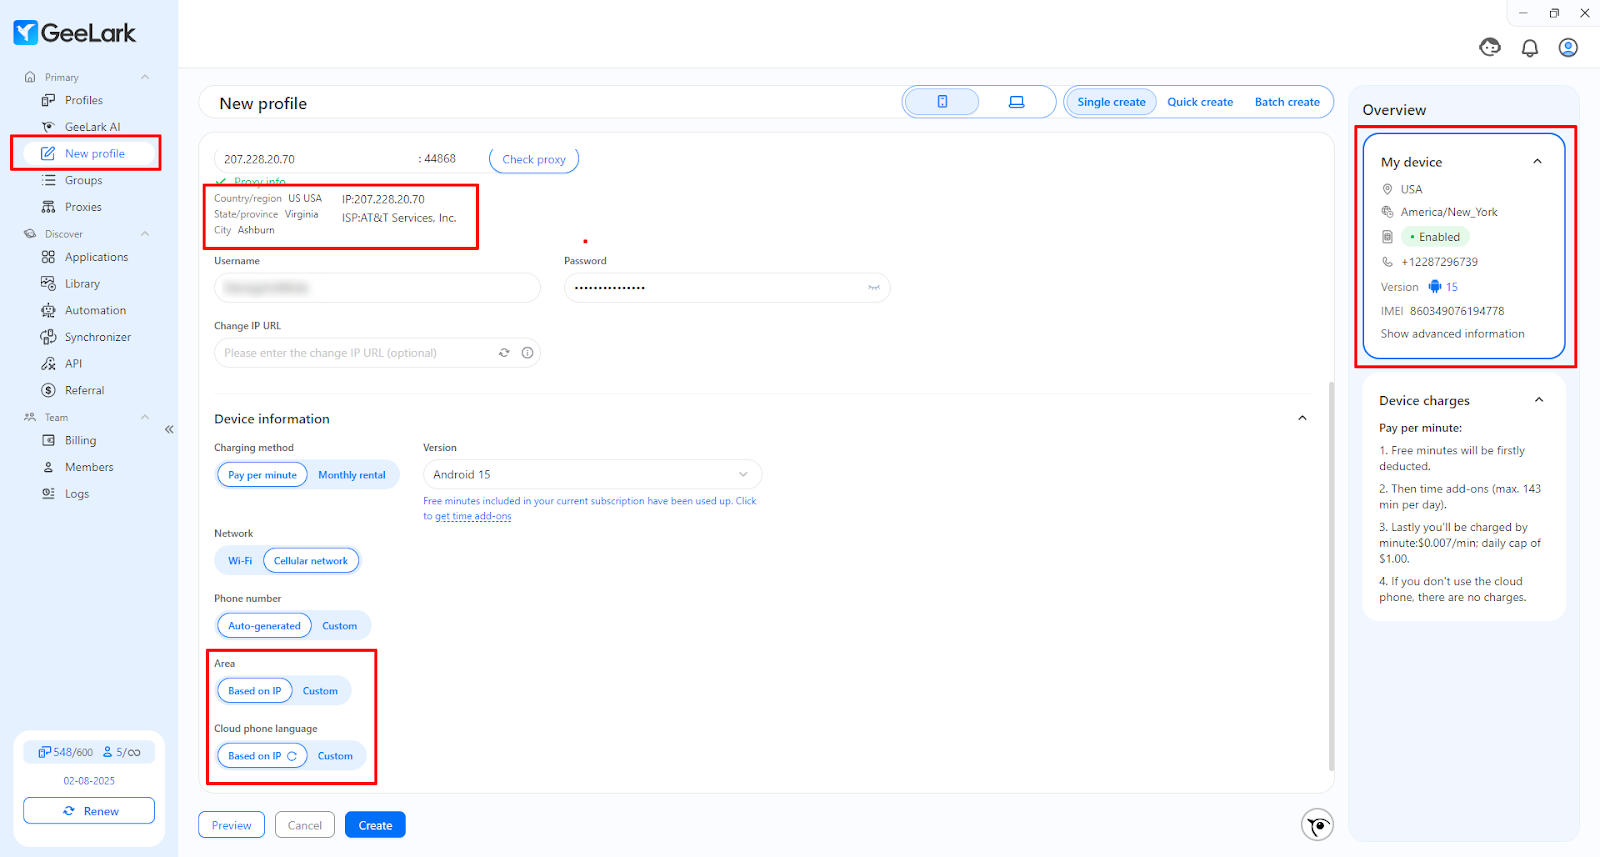Switch to Quick create tab
Image resolution: width=1600 pixels, height=857 pixels.
click(x=1200, y=102)
